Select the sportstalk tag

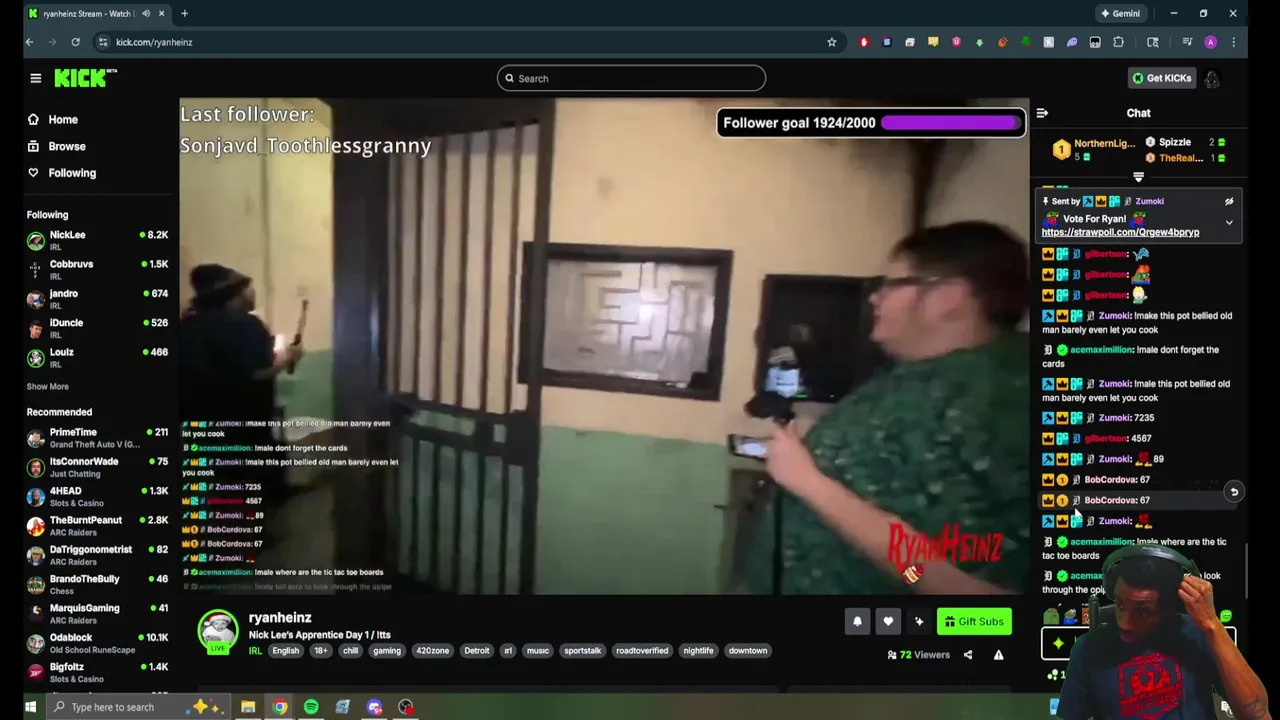point(582,651)
